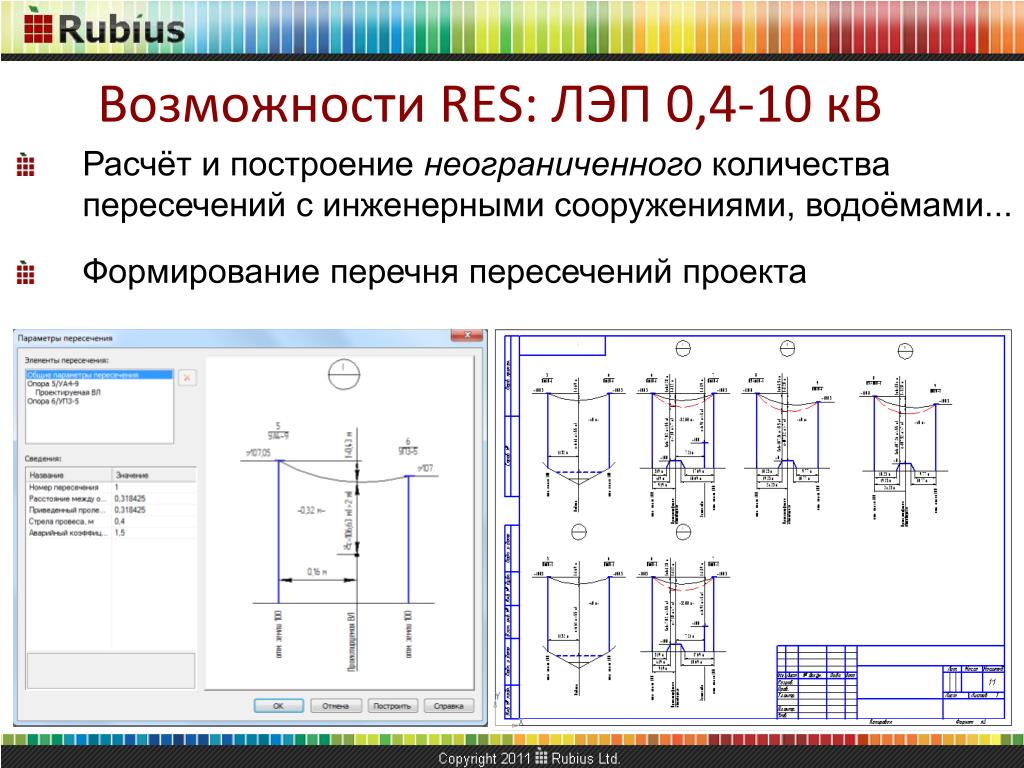Click the slide title 'Возможности RES: ЛЭП 0,4-10 кВ'

pos(490,104)
